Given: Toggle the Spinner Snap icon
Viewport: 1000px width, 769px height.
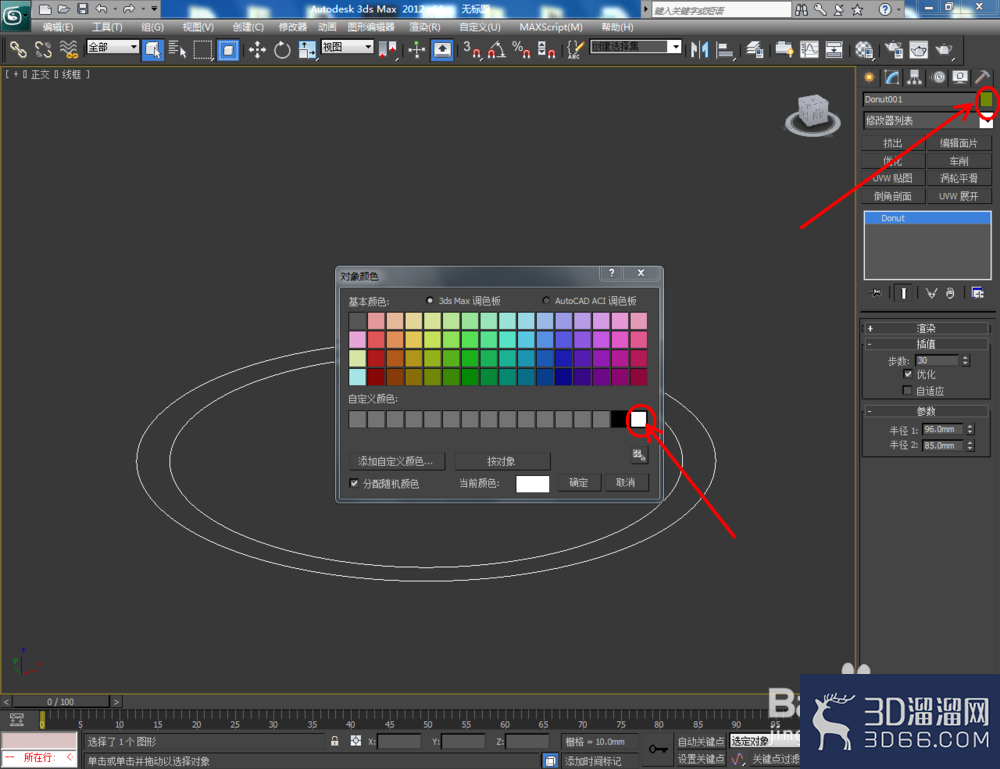Looking at the screenshot, I should 547,50.
